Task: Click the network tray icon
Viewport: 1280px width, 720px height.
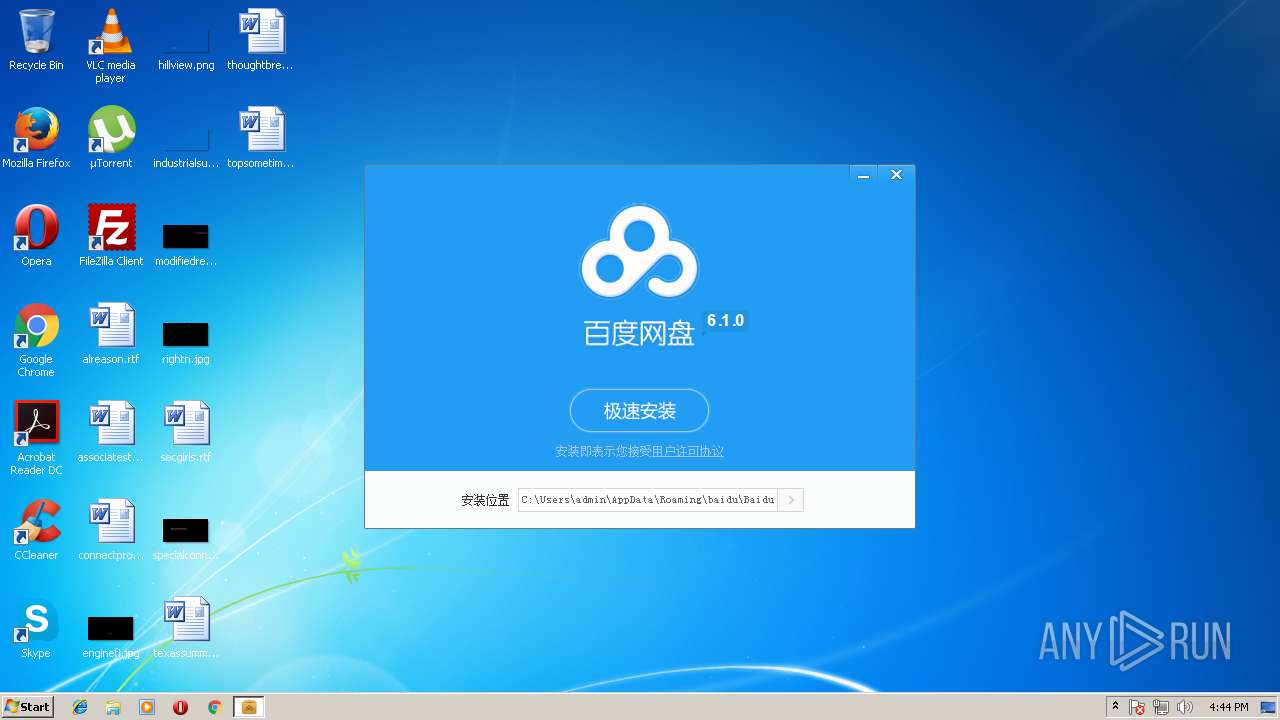Action: 1161,707
